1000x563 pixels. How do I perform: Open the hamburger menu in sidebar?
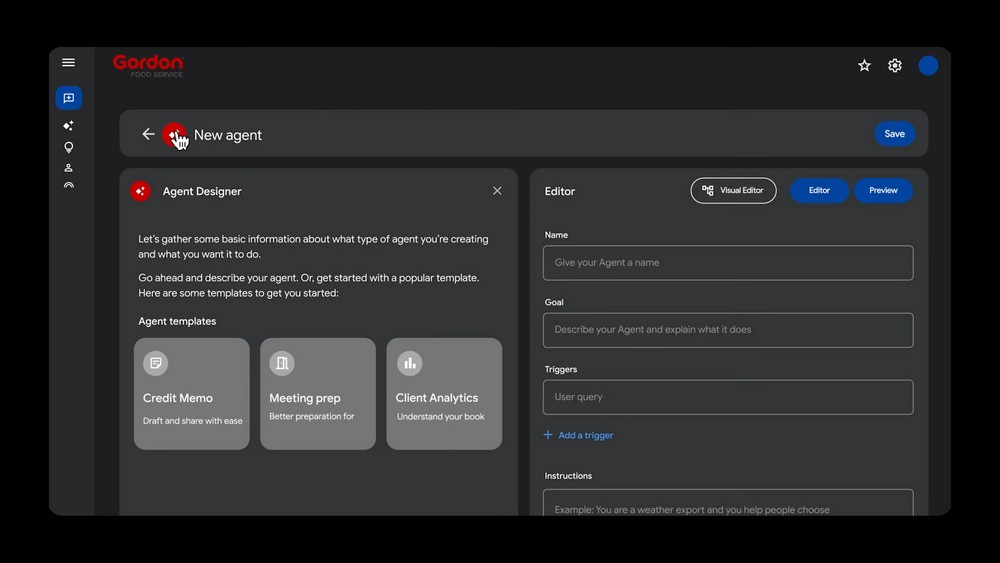pos(68,63)
